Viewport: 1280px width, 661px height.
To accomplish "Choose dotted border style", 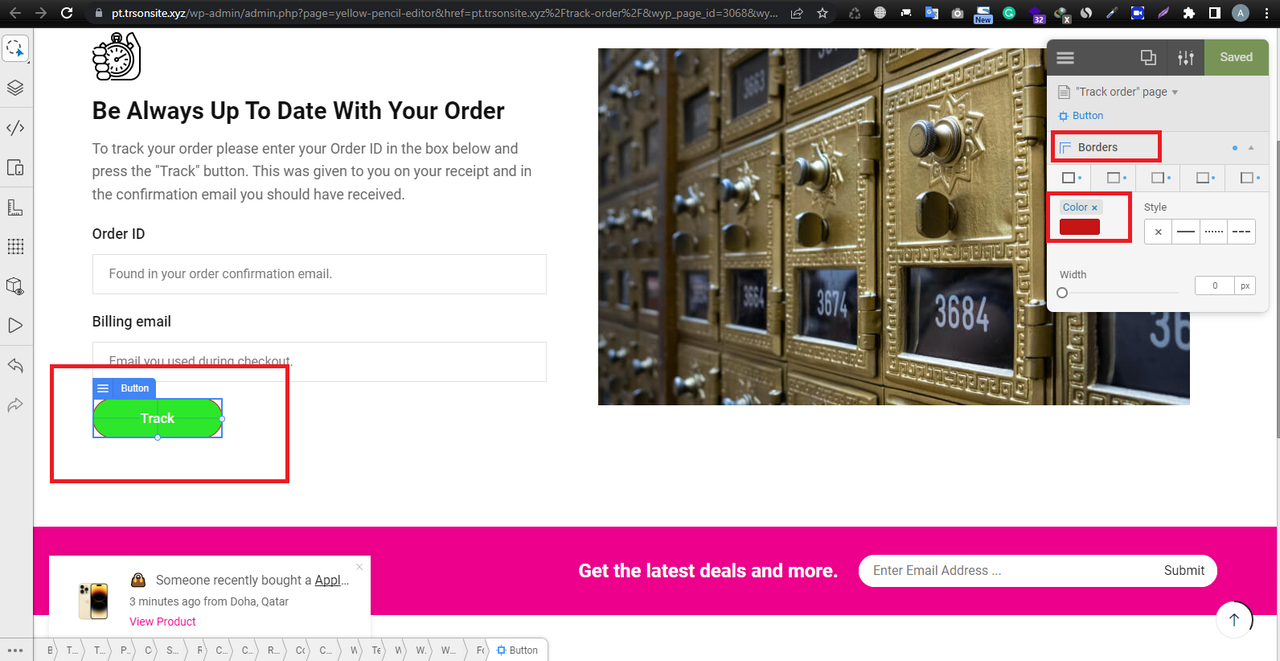I will pos(1213,231).
